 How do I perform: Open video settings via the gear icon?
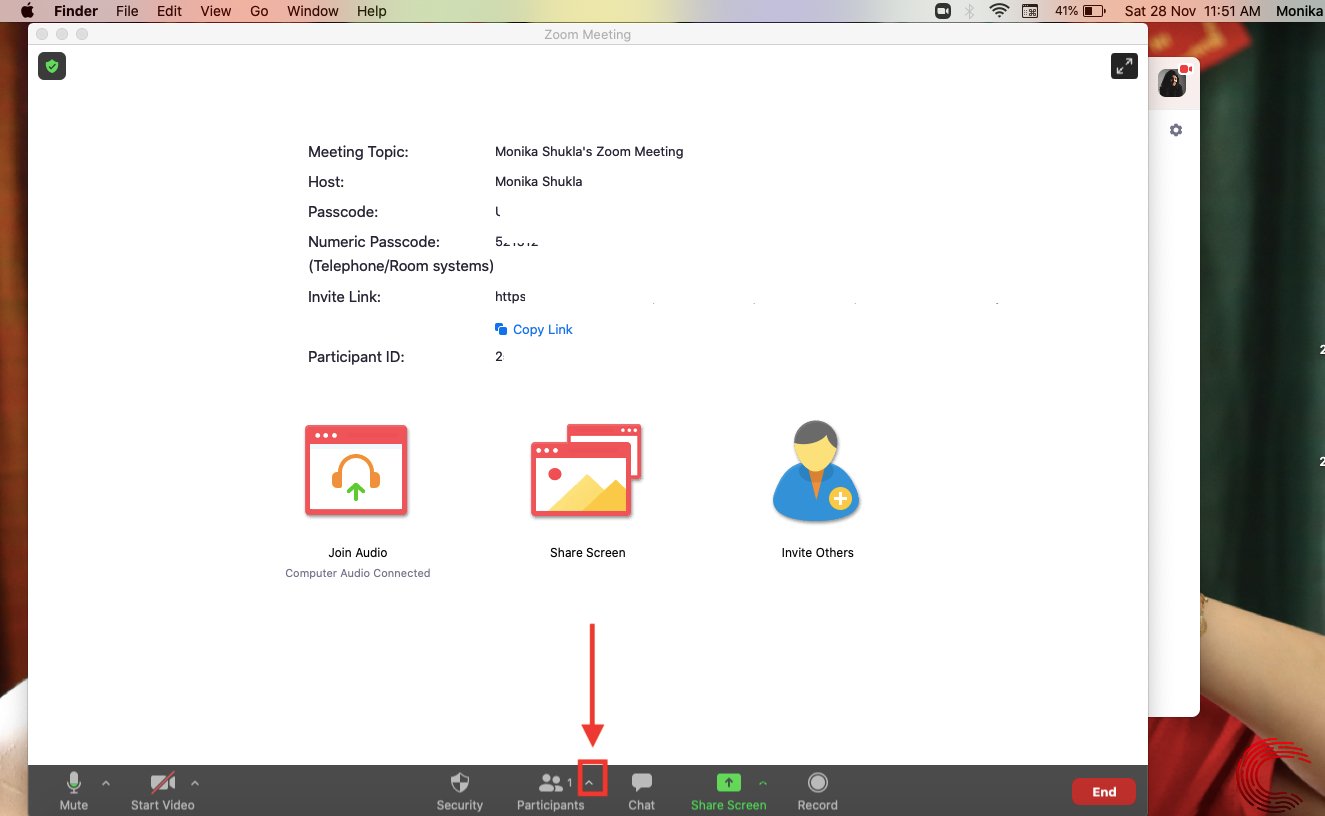click(x=1176, y=130)
